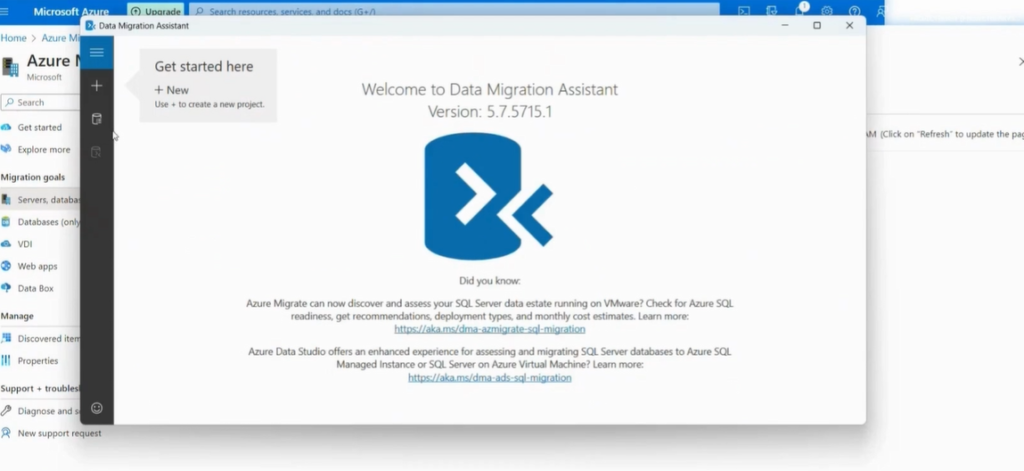Click the 'Did you know:' text
This screenshot has height=471, width=1024.
pyautogui.click(x=490, y=281)
